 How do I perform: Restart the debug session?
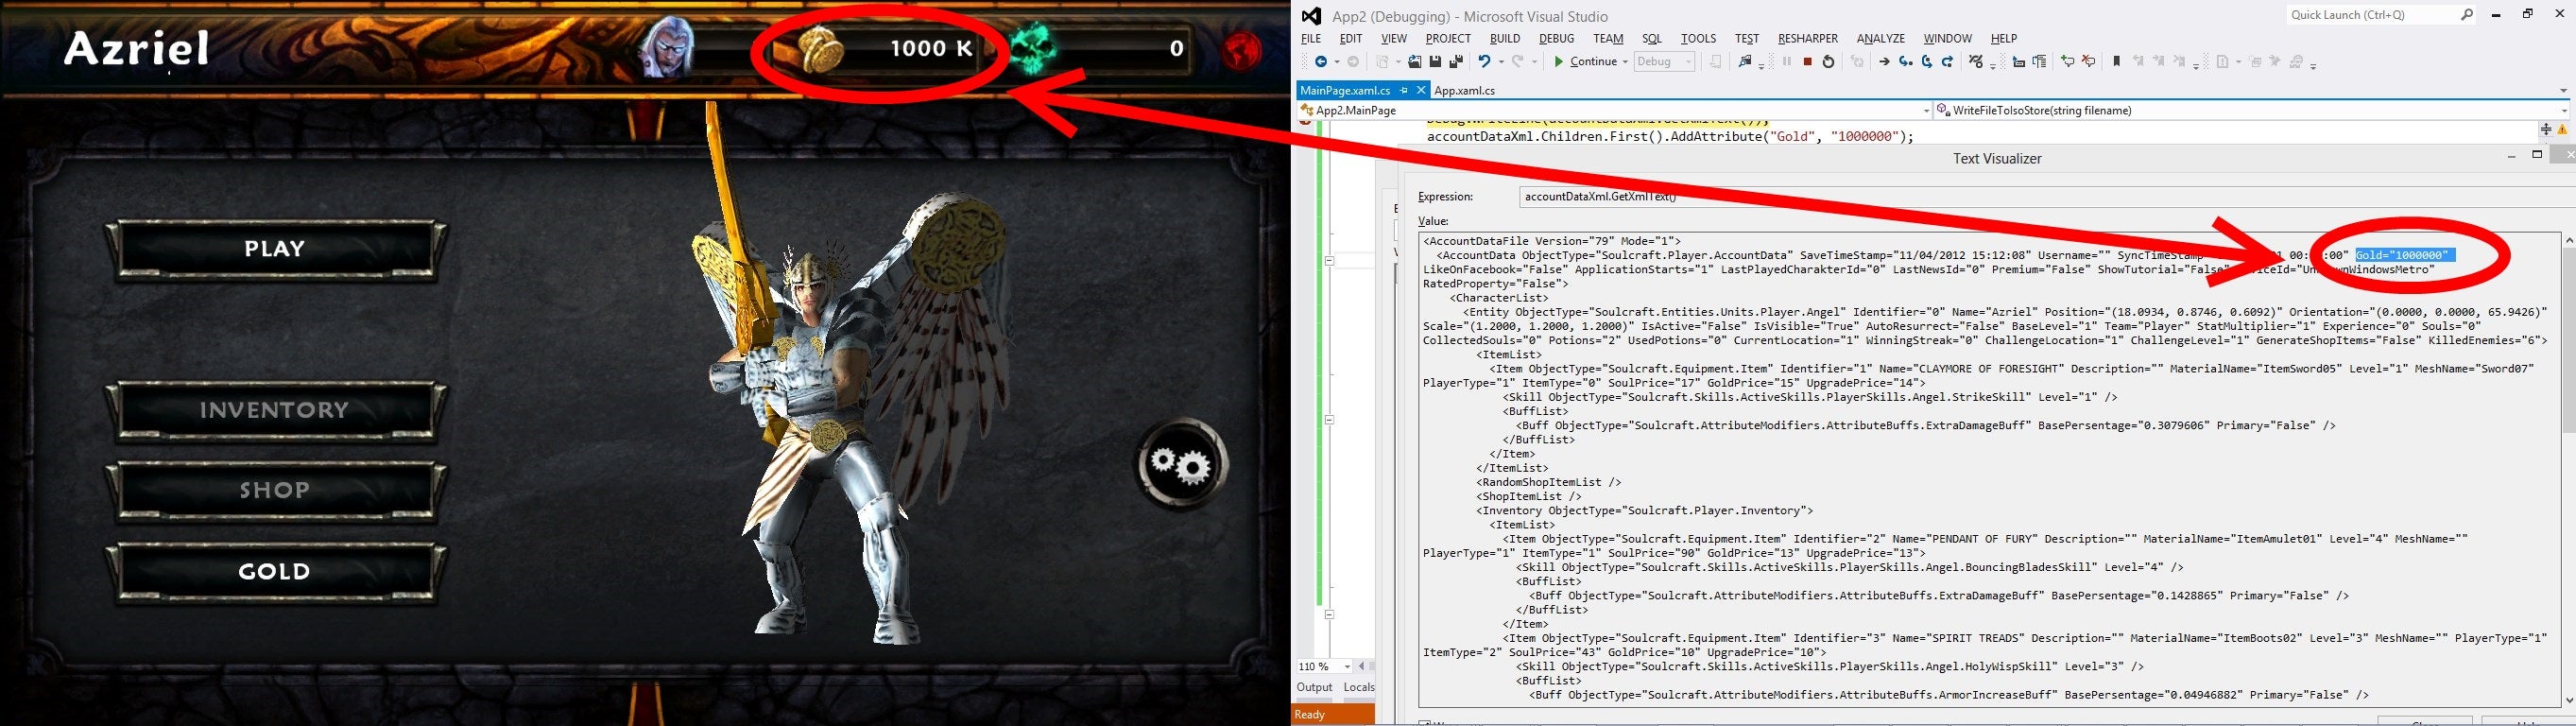coord(1829,62)
